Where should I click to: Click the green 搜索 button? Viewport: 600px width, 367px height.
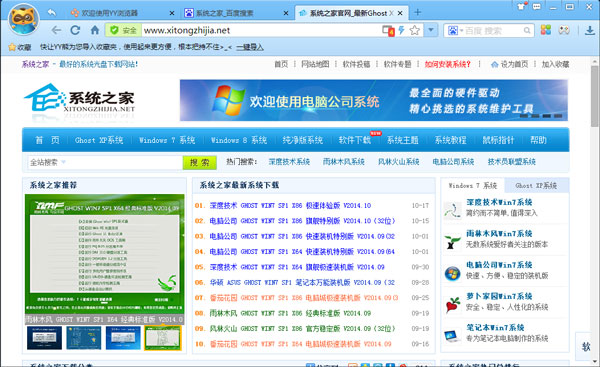coord(200,163)
